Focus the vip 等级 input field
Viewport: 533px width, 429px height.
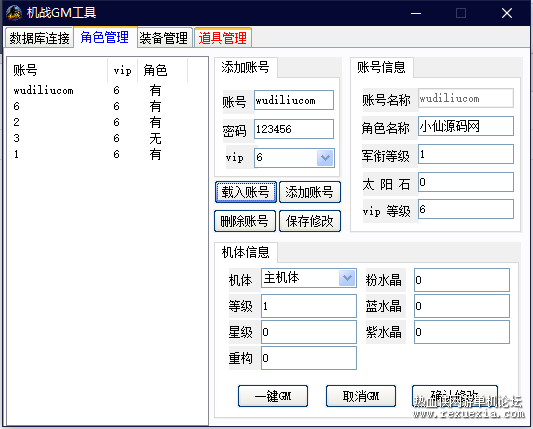coord(466,209)
